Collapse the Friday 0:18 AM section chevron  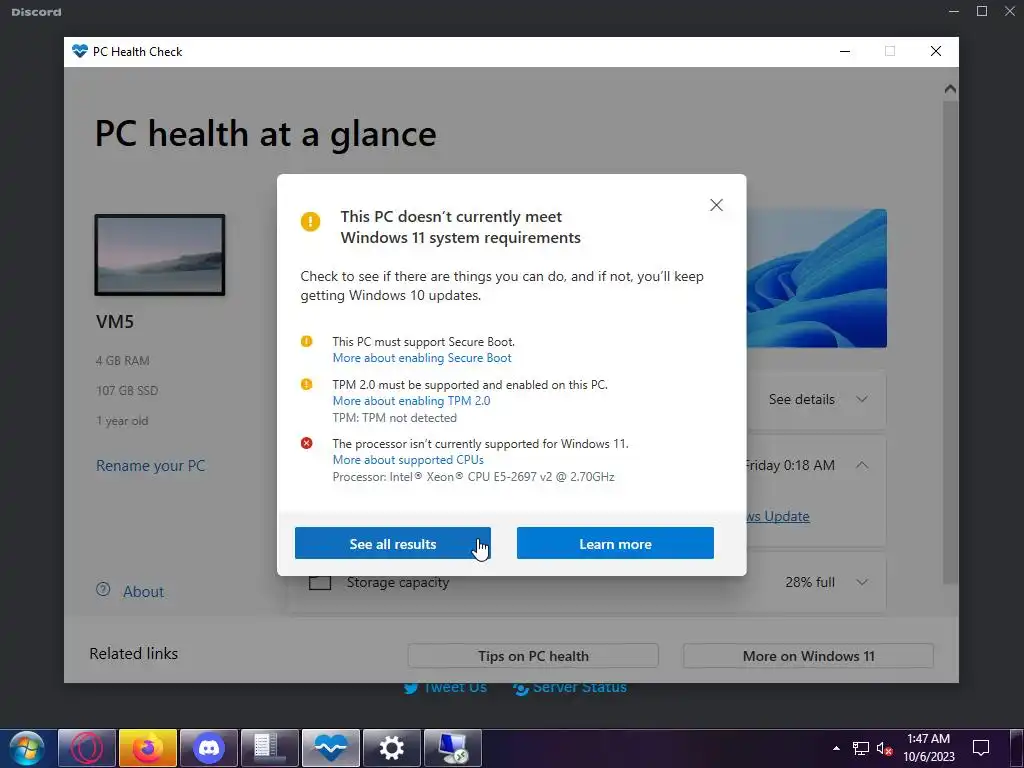862,465
